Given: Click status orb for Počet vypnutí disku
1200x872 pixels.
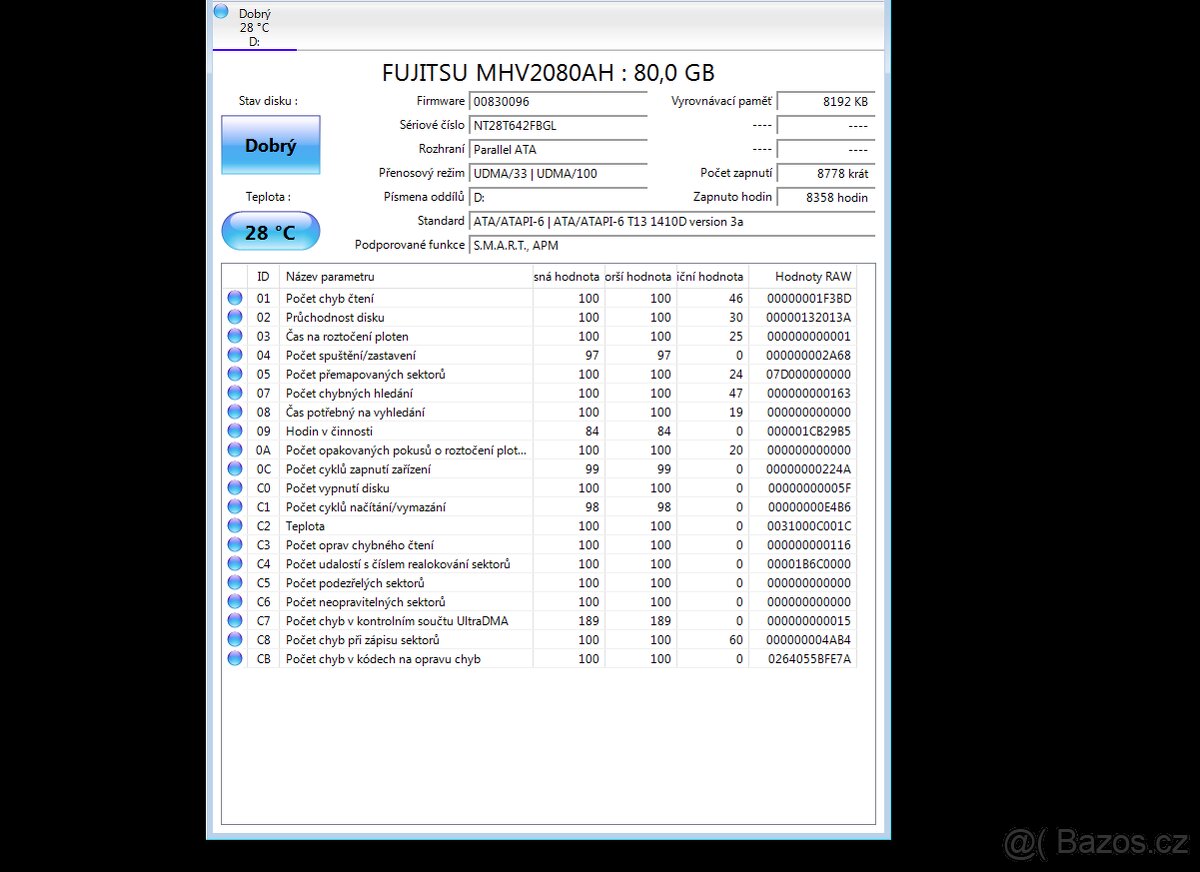Looking at the screenshot, I should (x=235, y=488).
